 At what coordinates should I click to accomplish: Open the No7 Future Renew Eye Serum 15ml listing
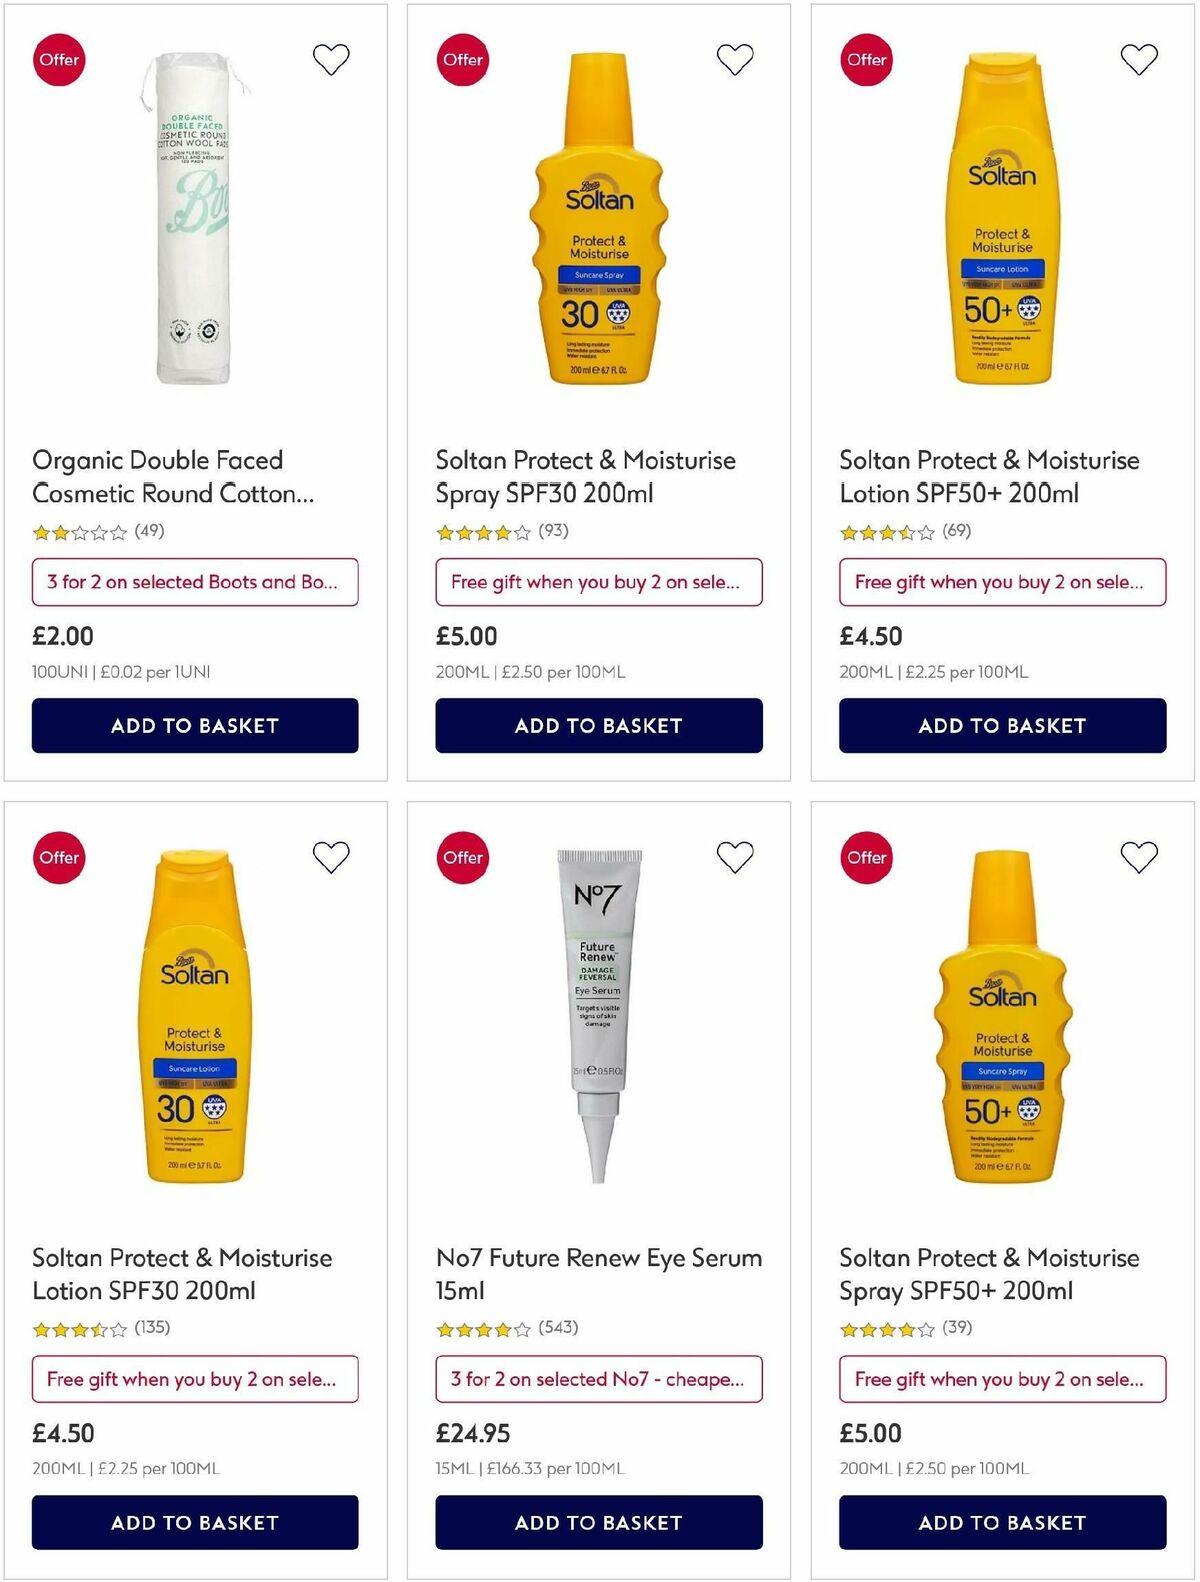598,1274
